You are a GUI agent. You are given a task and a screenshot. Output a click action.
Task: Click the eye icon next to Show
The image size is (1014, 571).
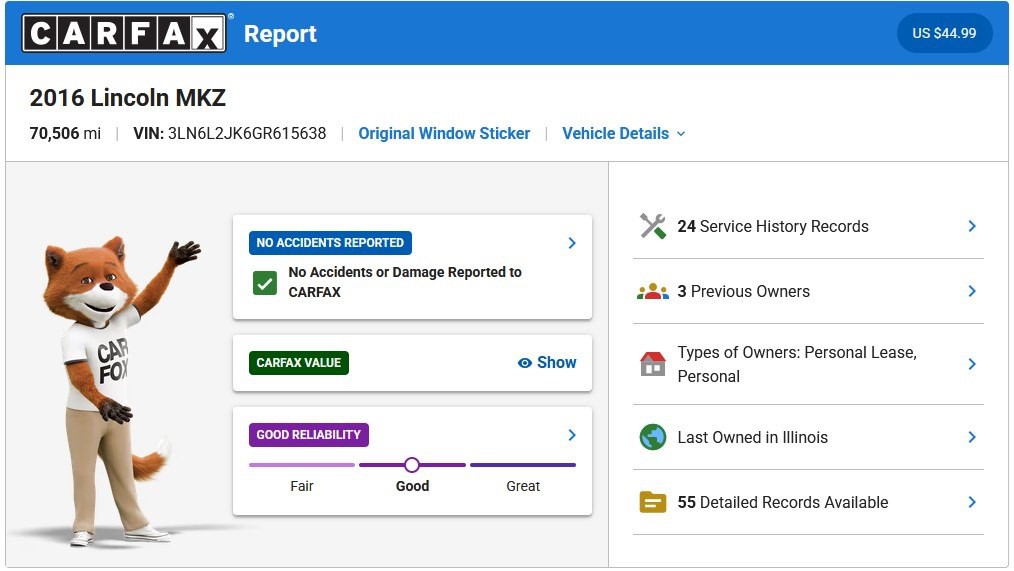524,363
